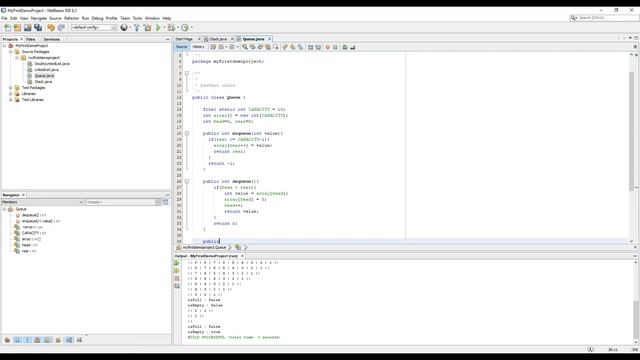This screenshot has height=360, width=640.
Task: Collapse the Source Packages tree node
Action: (x=11, y=52)
